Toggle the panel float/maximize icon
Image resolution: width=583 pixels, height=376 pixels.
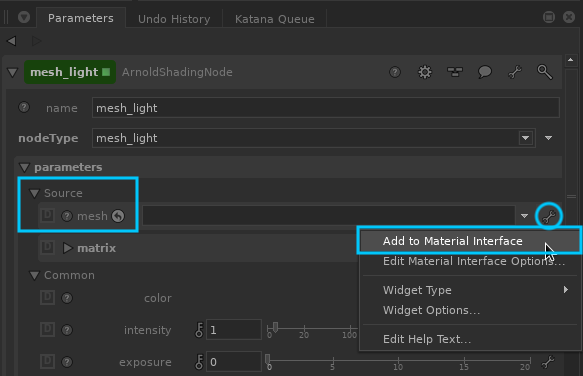549,17
